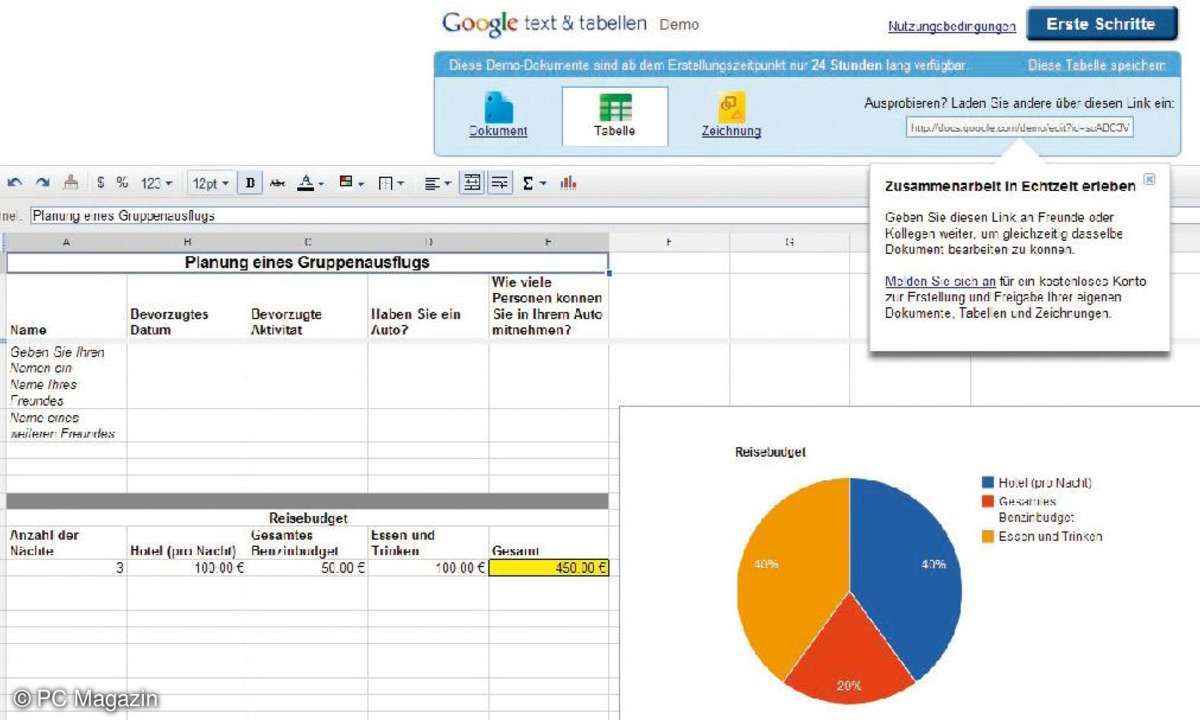Screen dimensions: 1200x720
Task: Select the merged title cell Planung eines Gruppenausflugs
Action: [x=307, y=262]
